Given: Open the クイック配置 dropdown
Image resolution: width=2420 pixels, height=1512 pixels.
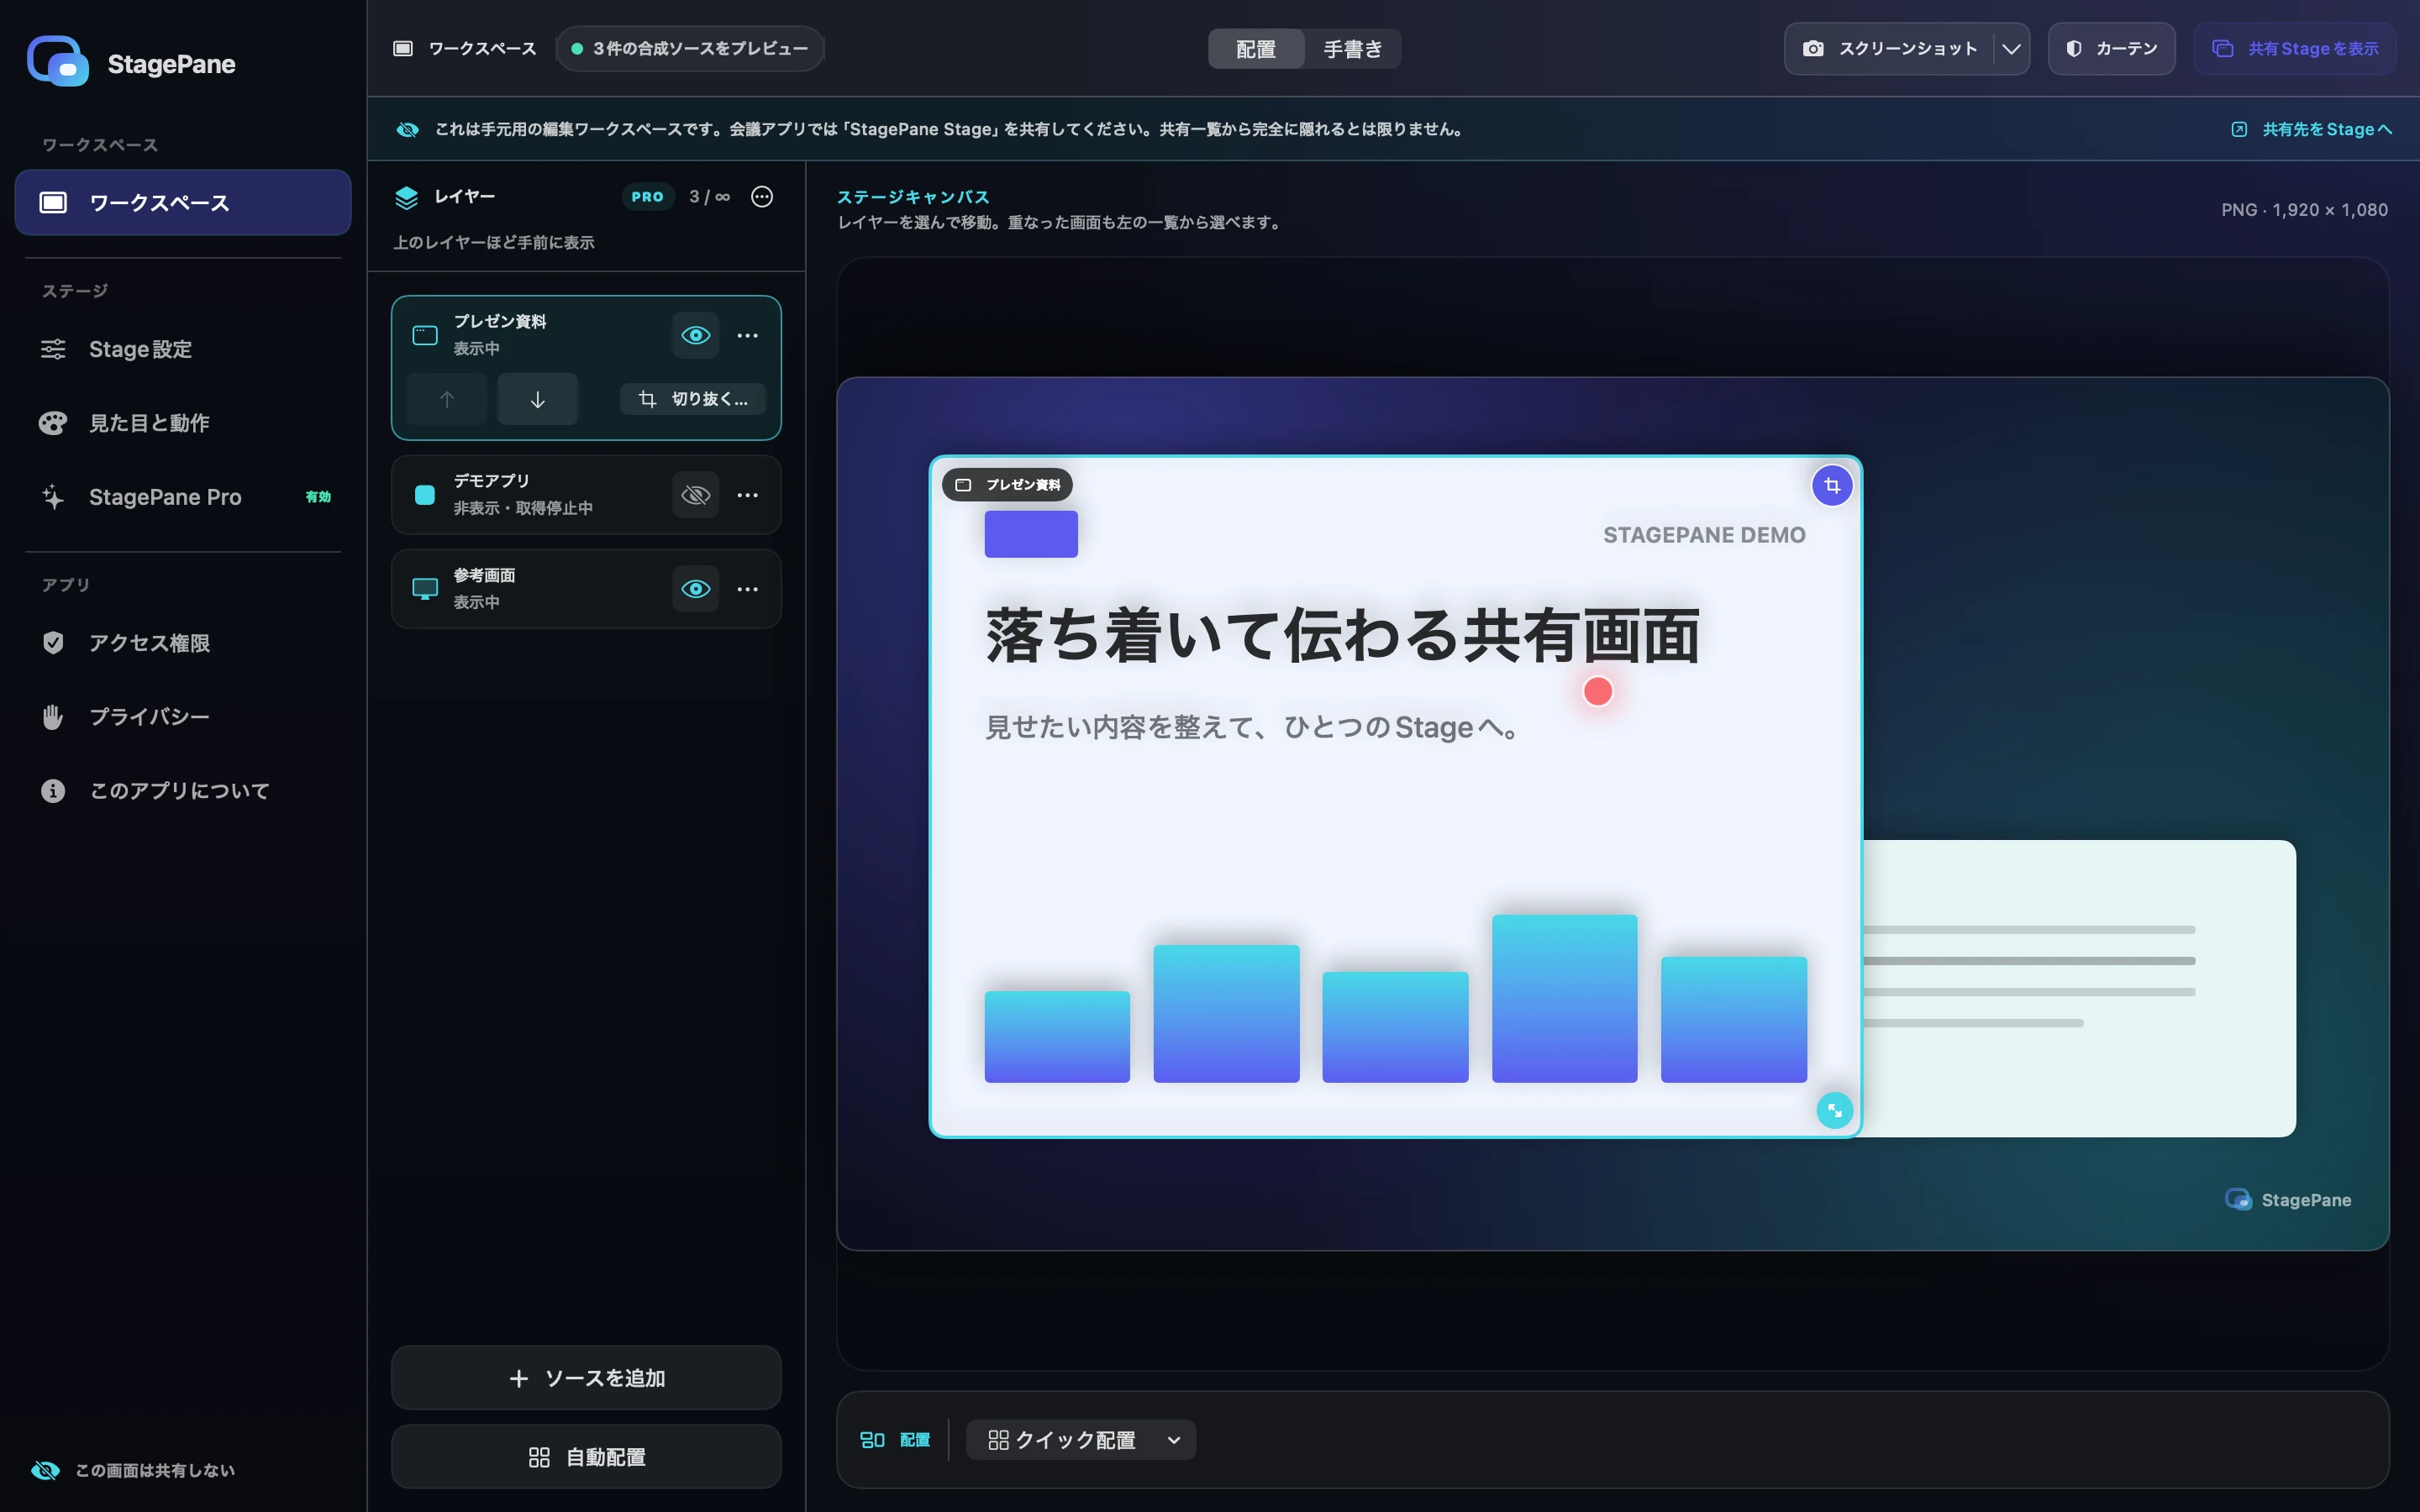Looking at the screenshot, I should pos(1081,1440).
